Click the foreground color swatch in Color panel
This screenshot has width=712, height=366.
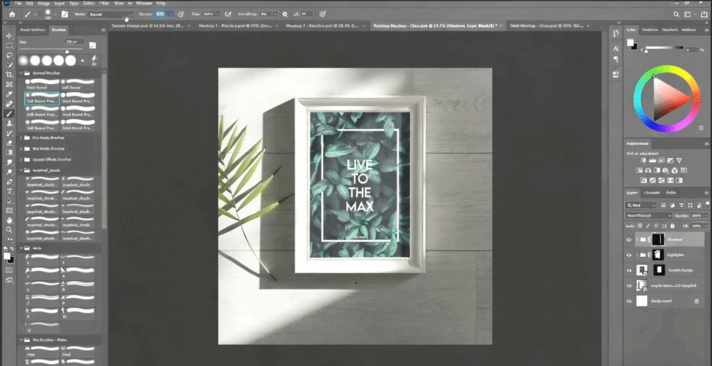pos(630,43)
